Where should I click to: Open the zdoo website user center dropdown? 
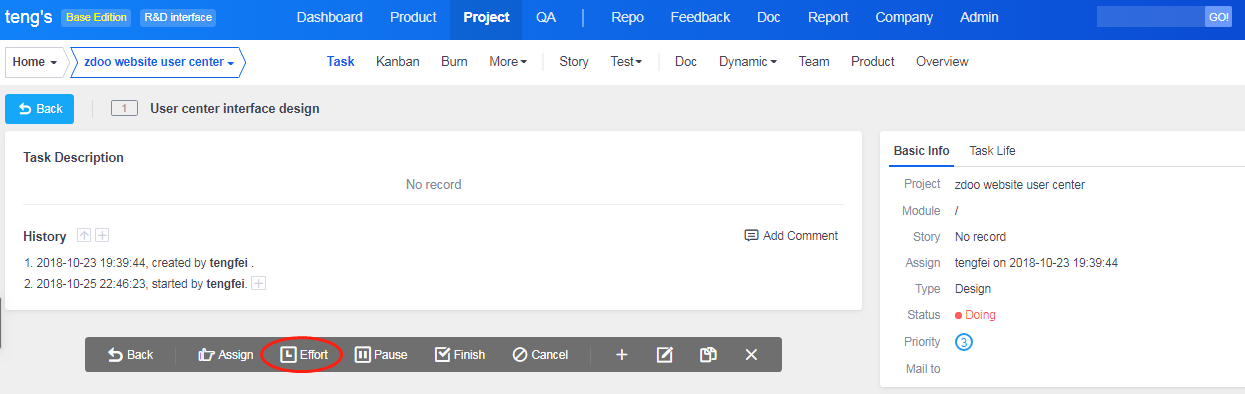tap(159, 62)
